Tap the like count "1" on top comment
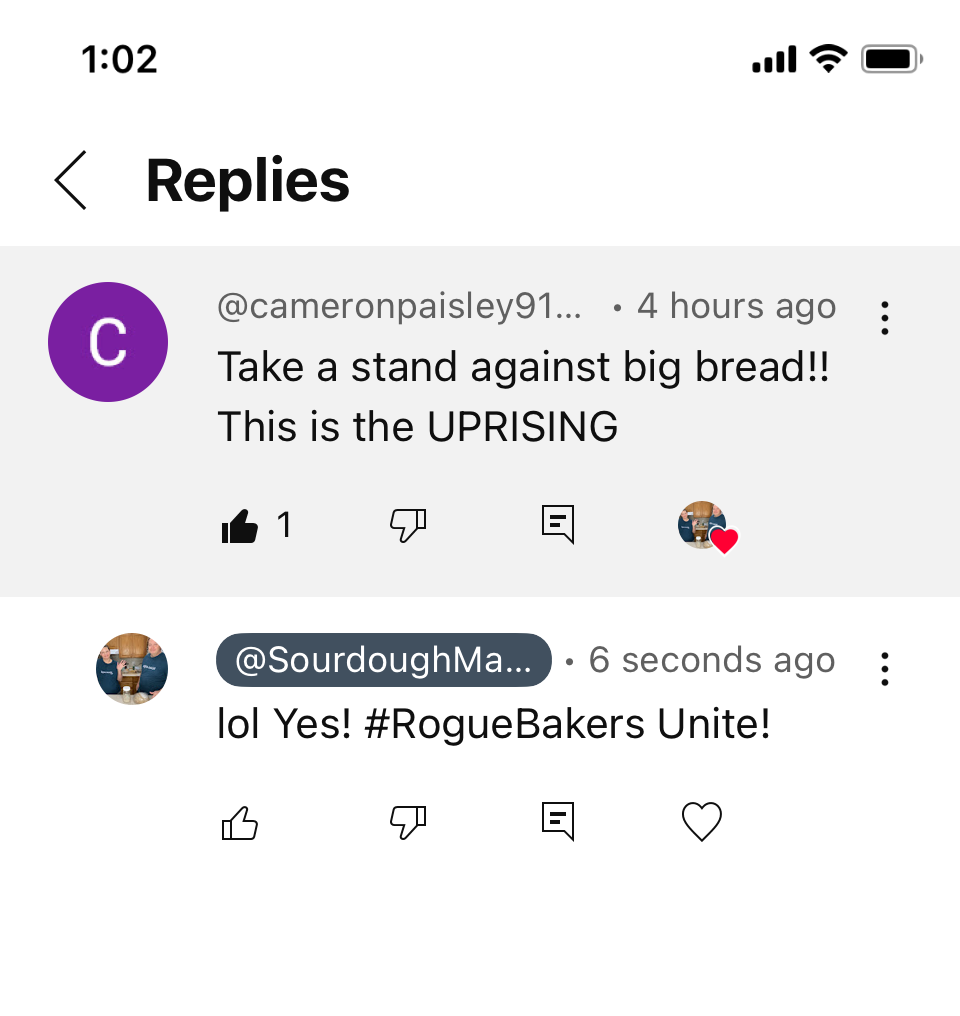The width and height of the screenshot is (960, 1016). click(284, 525)
